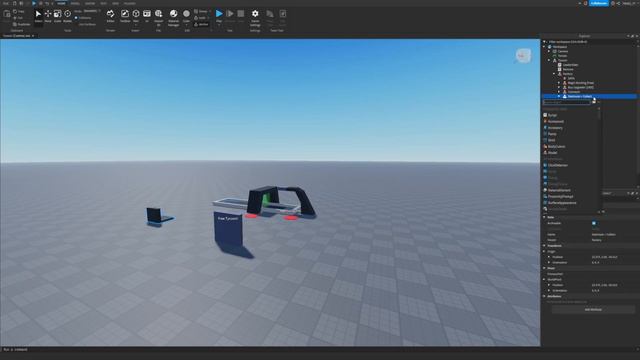640x360 pixels.
Task: Click the Anchor button
Action: (201, 24)
